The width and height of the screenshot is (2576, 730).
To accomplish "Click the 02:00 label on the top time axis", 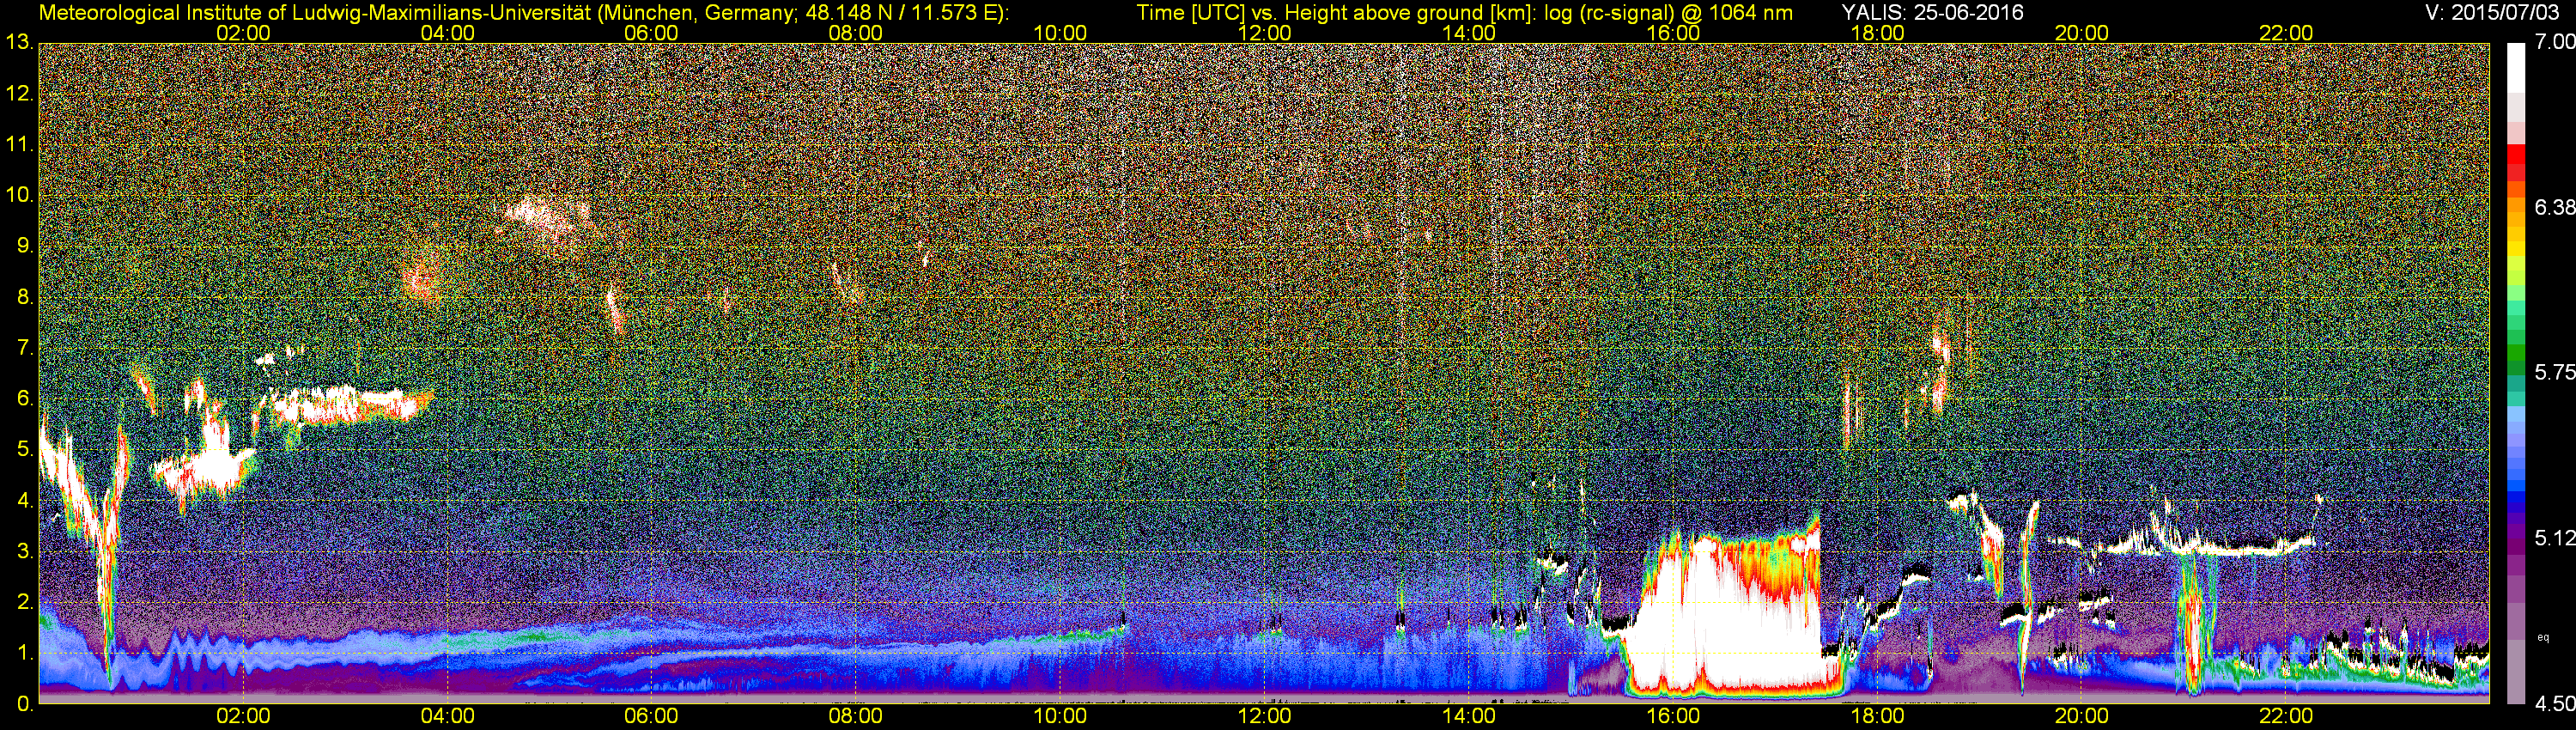I will 243,33.
